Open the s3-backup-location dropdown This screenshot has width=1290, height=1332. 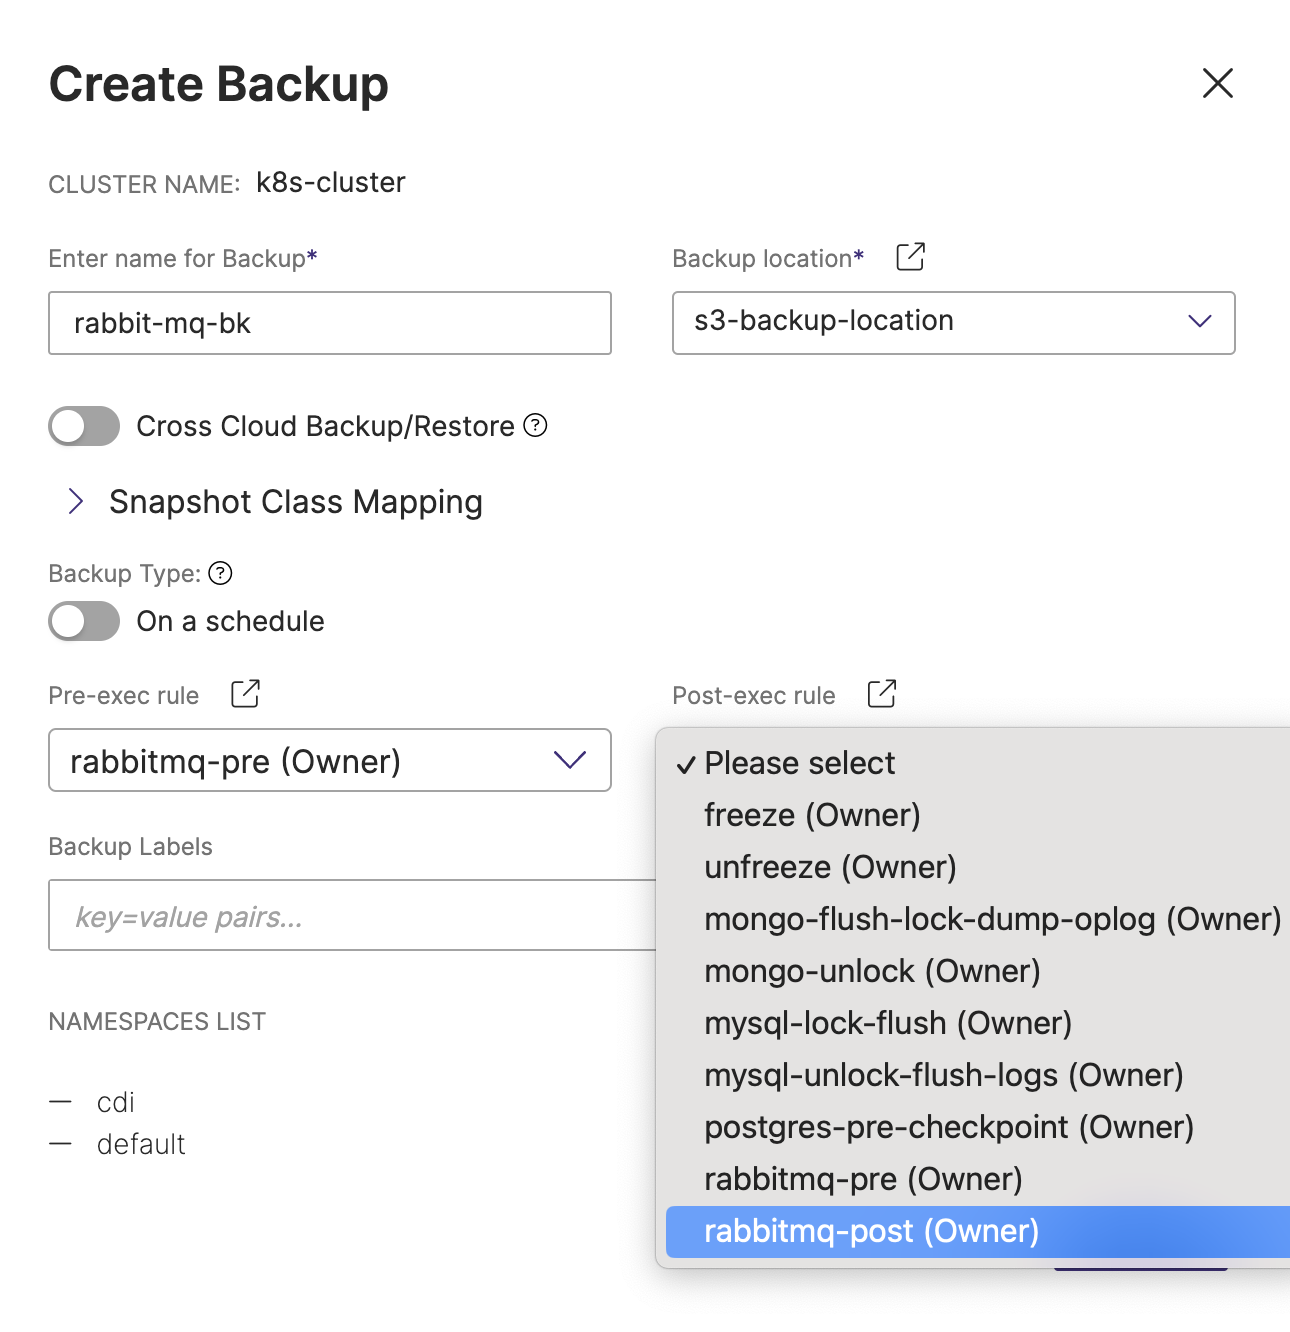point(953,322)
